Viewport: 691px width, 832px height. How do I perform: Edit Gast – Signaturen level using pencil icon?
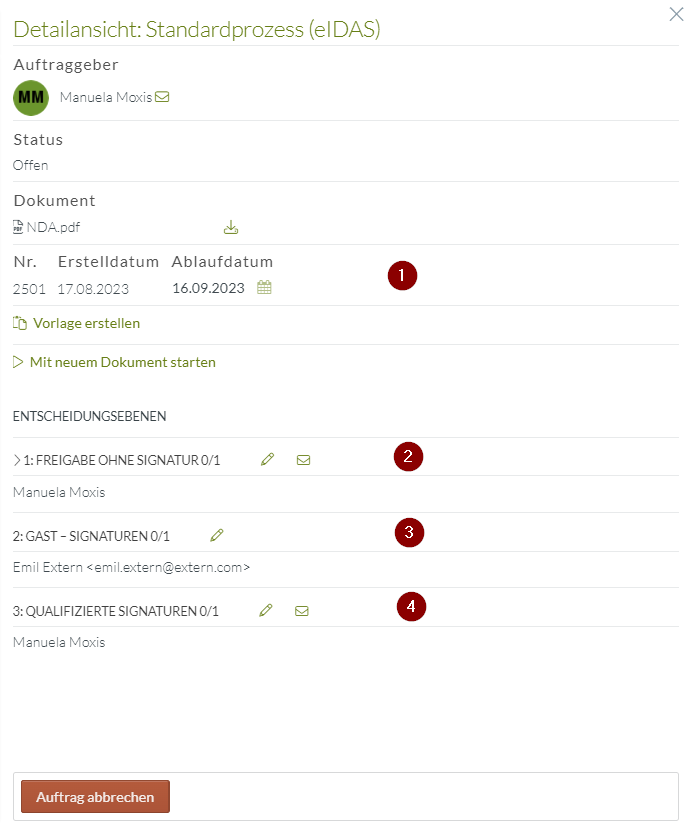point(216,535)
